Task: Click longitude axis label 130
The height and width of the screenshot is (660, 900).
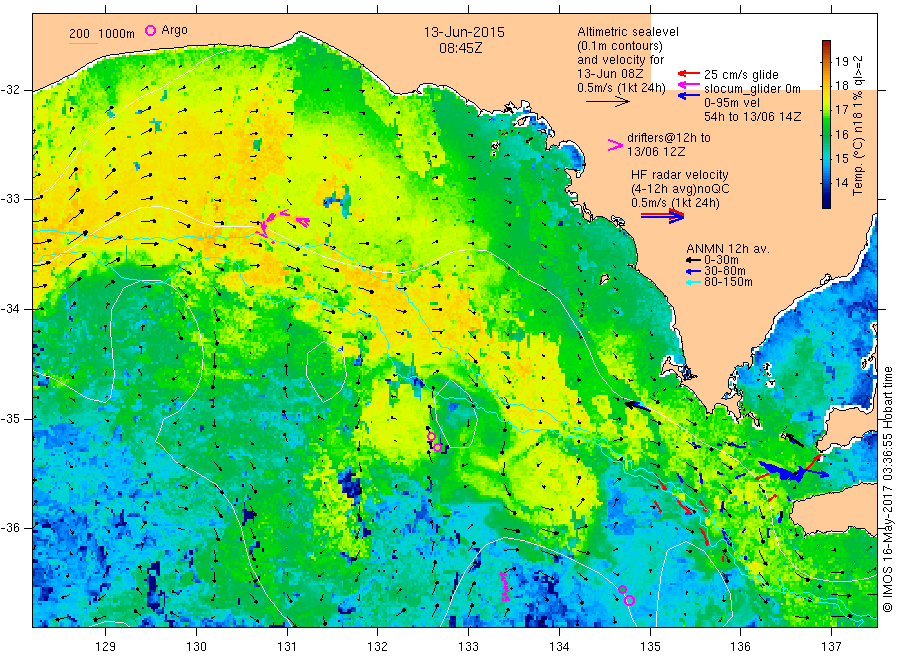Action: (196, 647)
